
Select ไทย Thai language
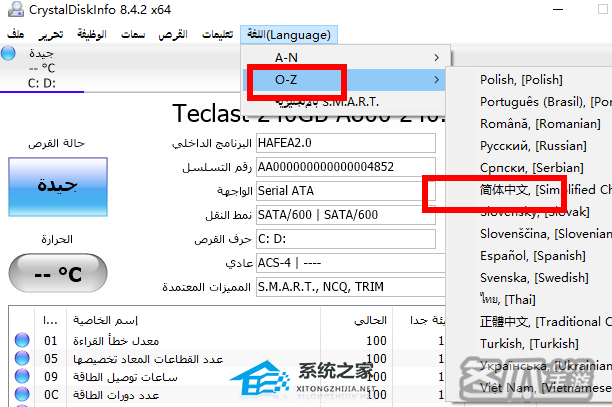coord(508,300)
